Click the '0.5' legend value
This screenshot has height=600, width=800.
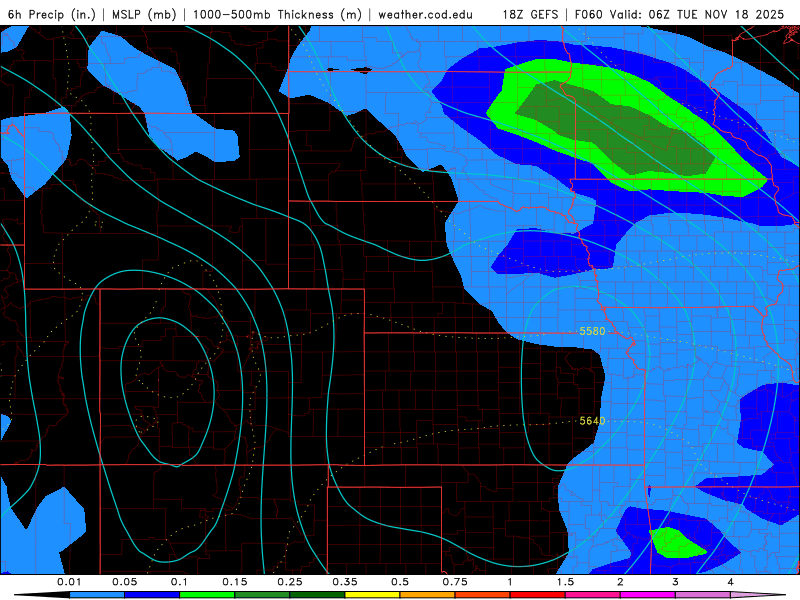(x=400, y=582)
